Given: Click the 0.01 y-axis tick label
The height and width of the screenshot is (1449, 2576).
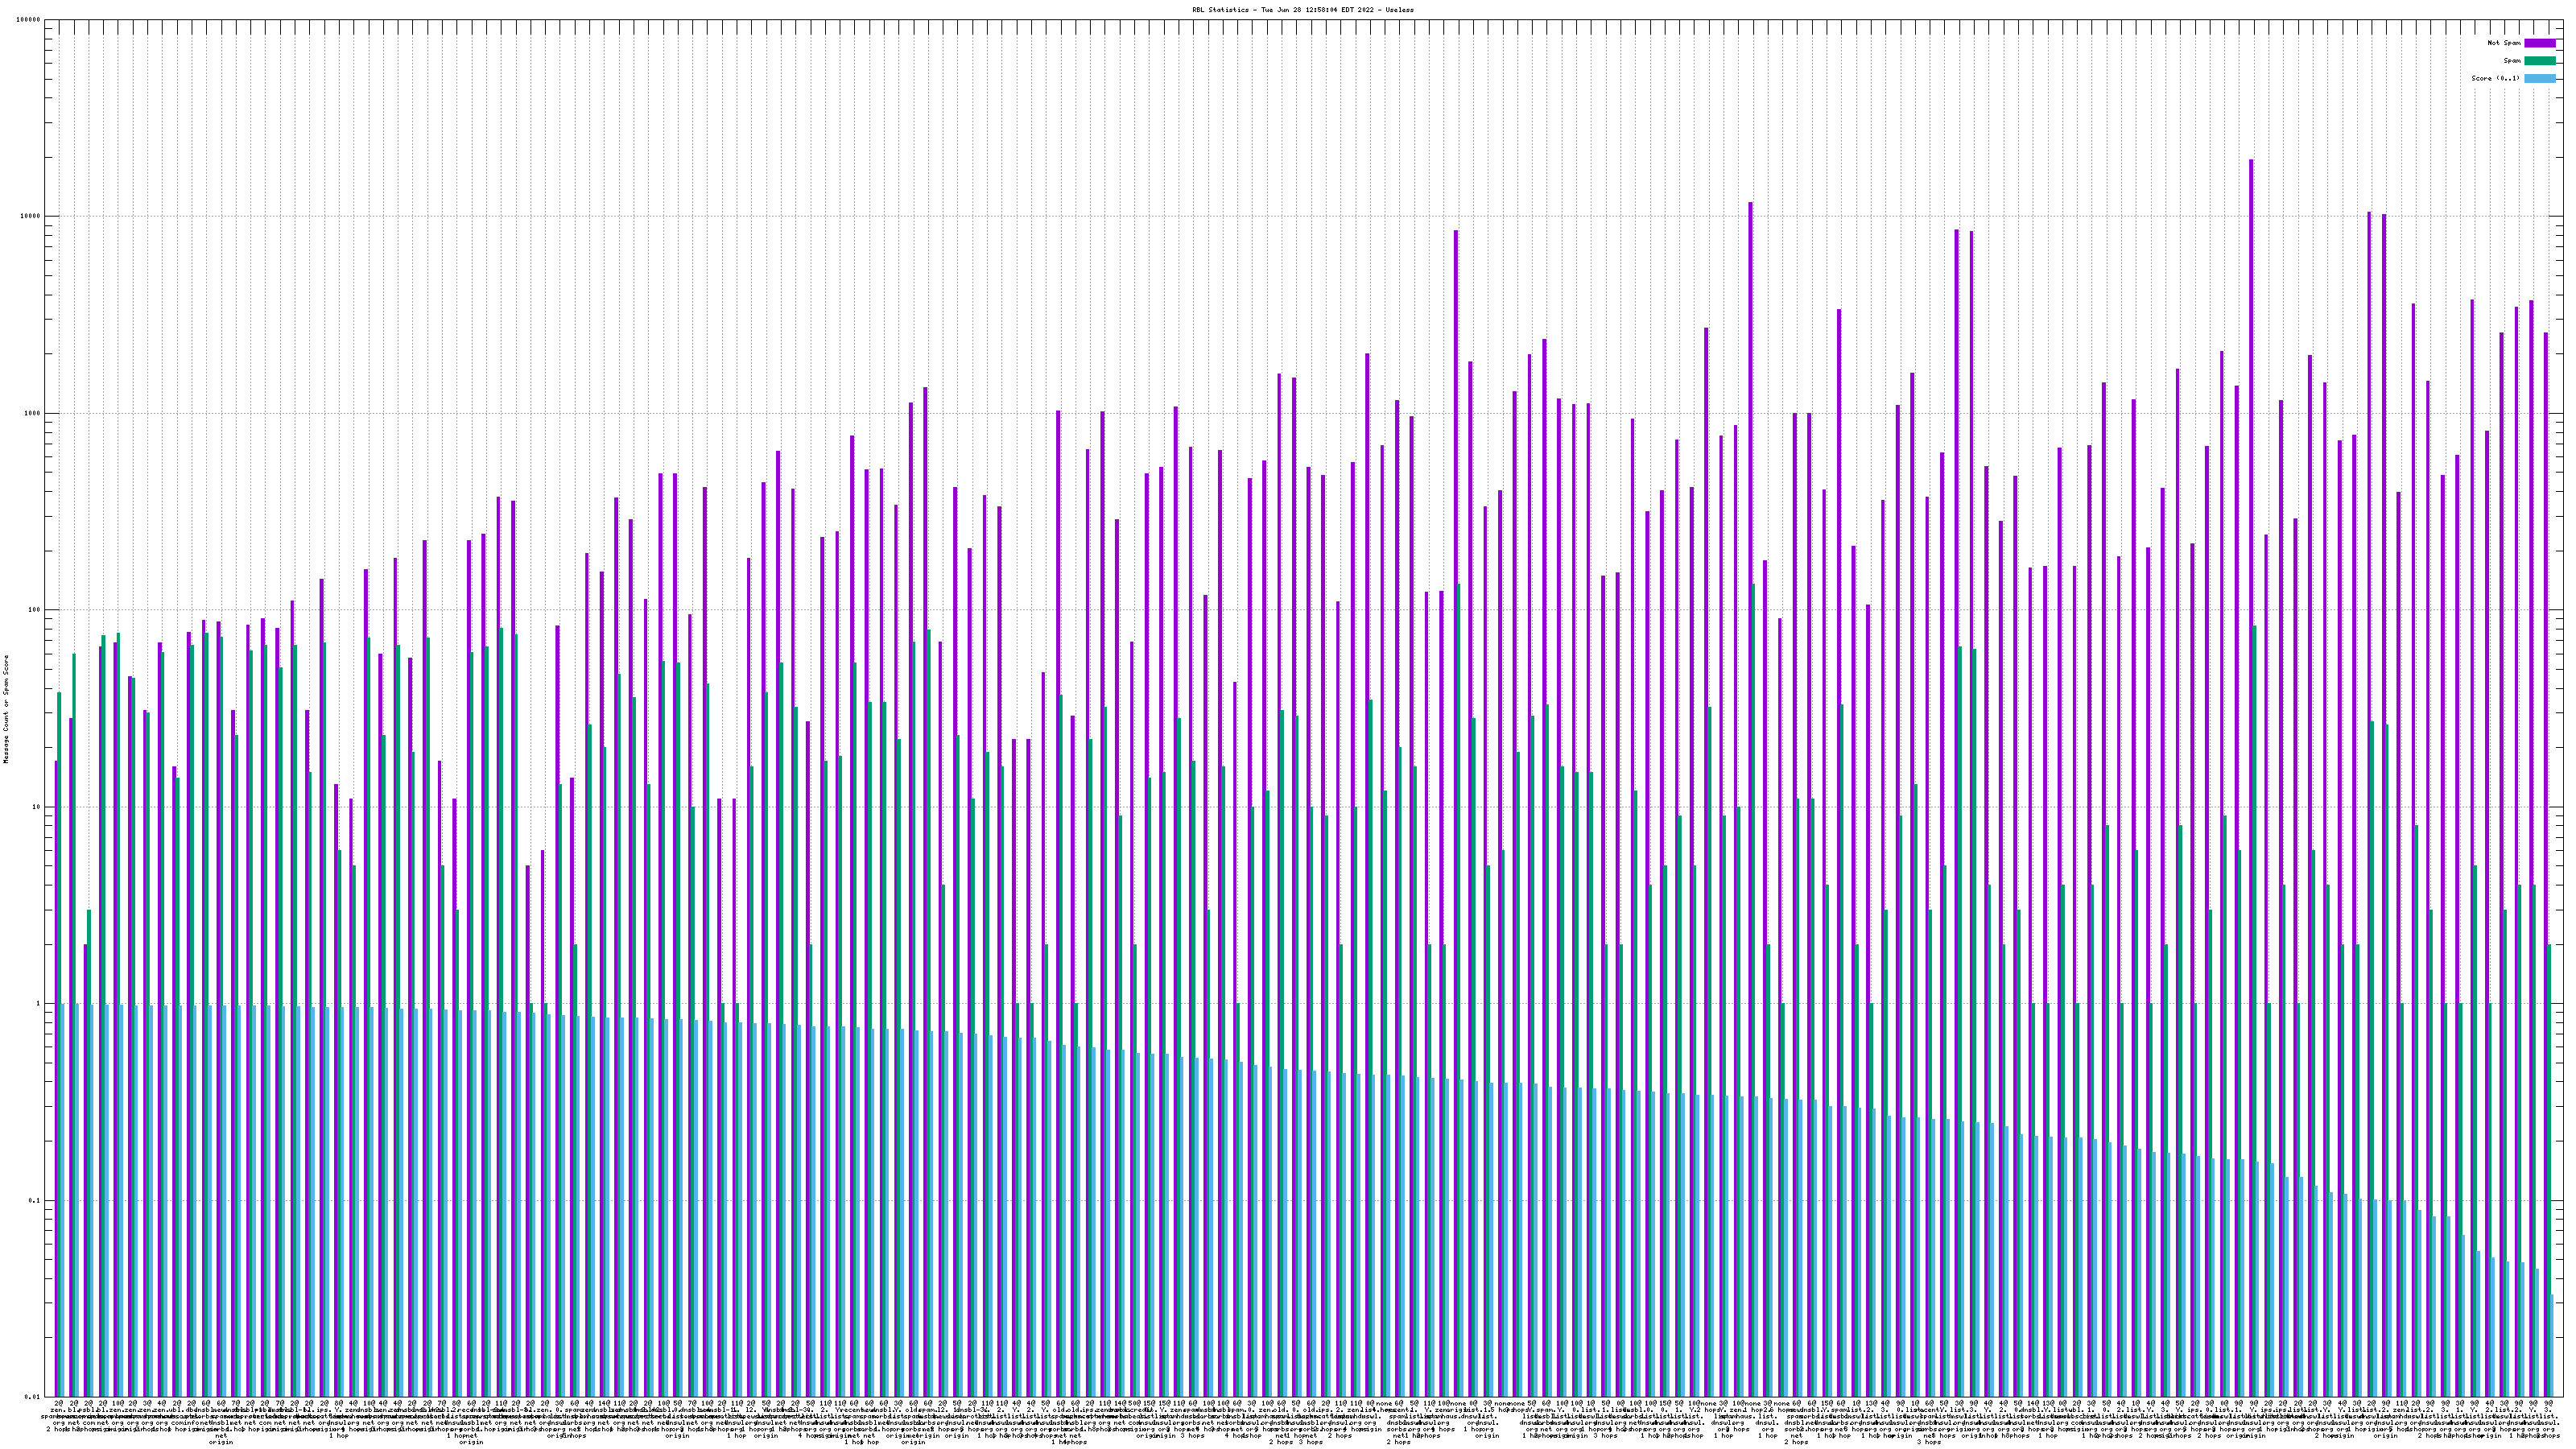Looking at the screenshot, I should click(33, 1397).
